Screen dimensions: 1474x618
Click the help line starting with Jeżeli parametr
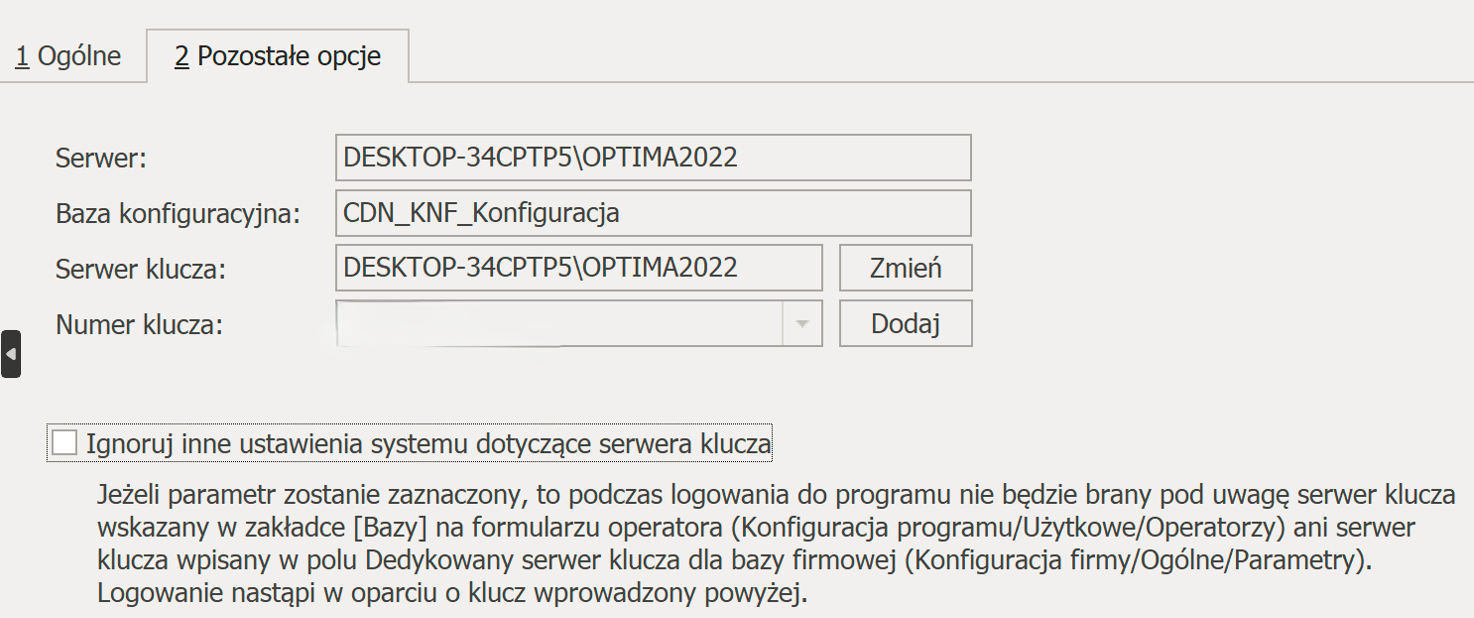click(775, 495)
